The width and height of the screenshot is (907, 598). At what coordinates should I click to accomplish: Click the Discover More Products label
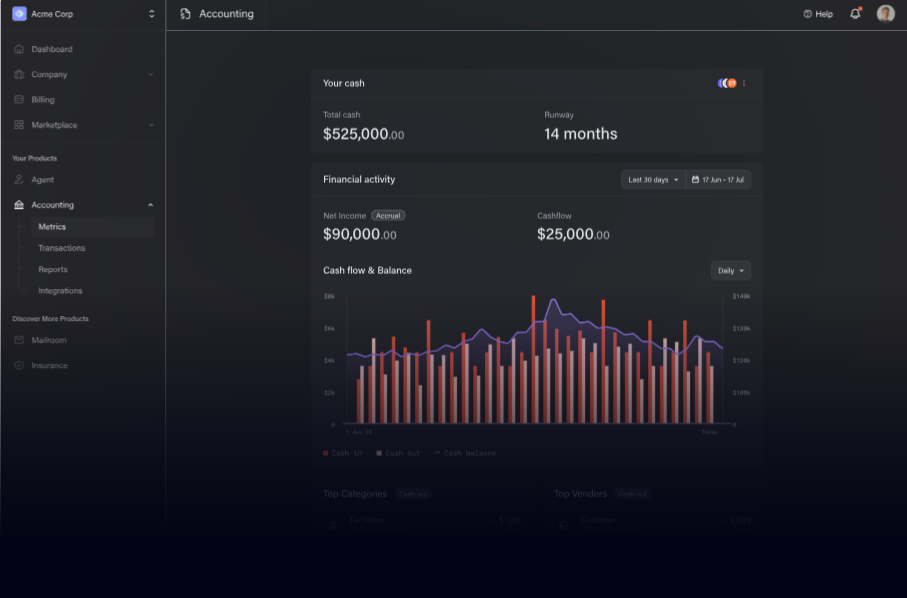[50, 319]
